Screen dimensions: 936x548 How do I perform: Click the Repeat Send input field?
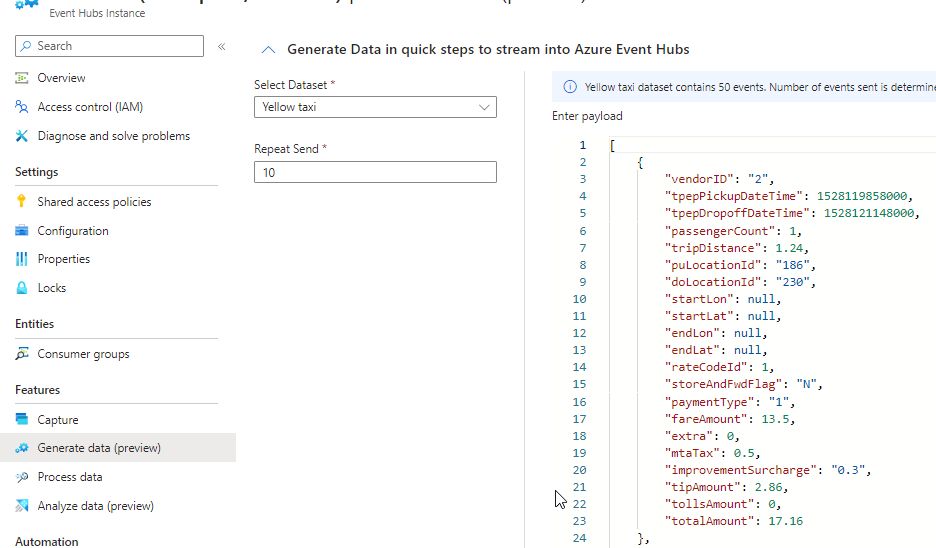375,172
